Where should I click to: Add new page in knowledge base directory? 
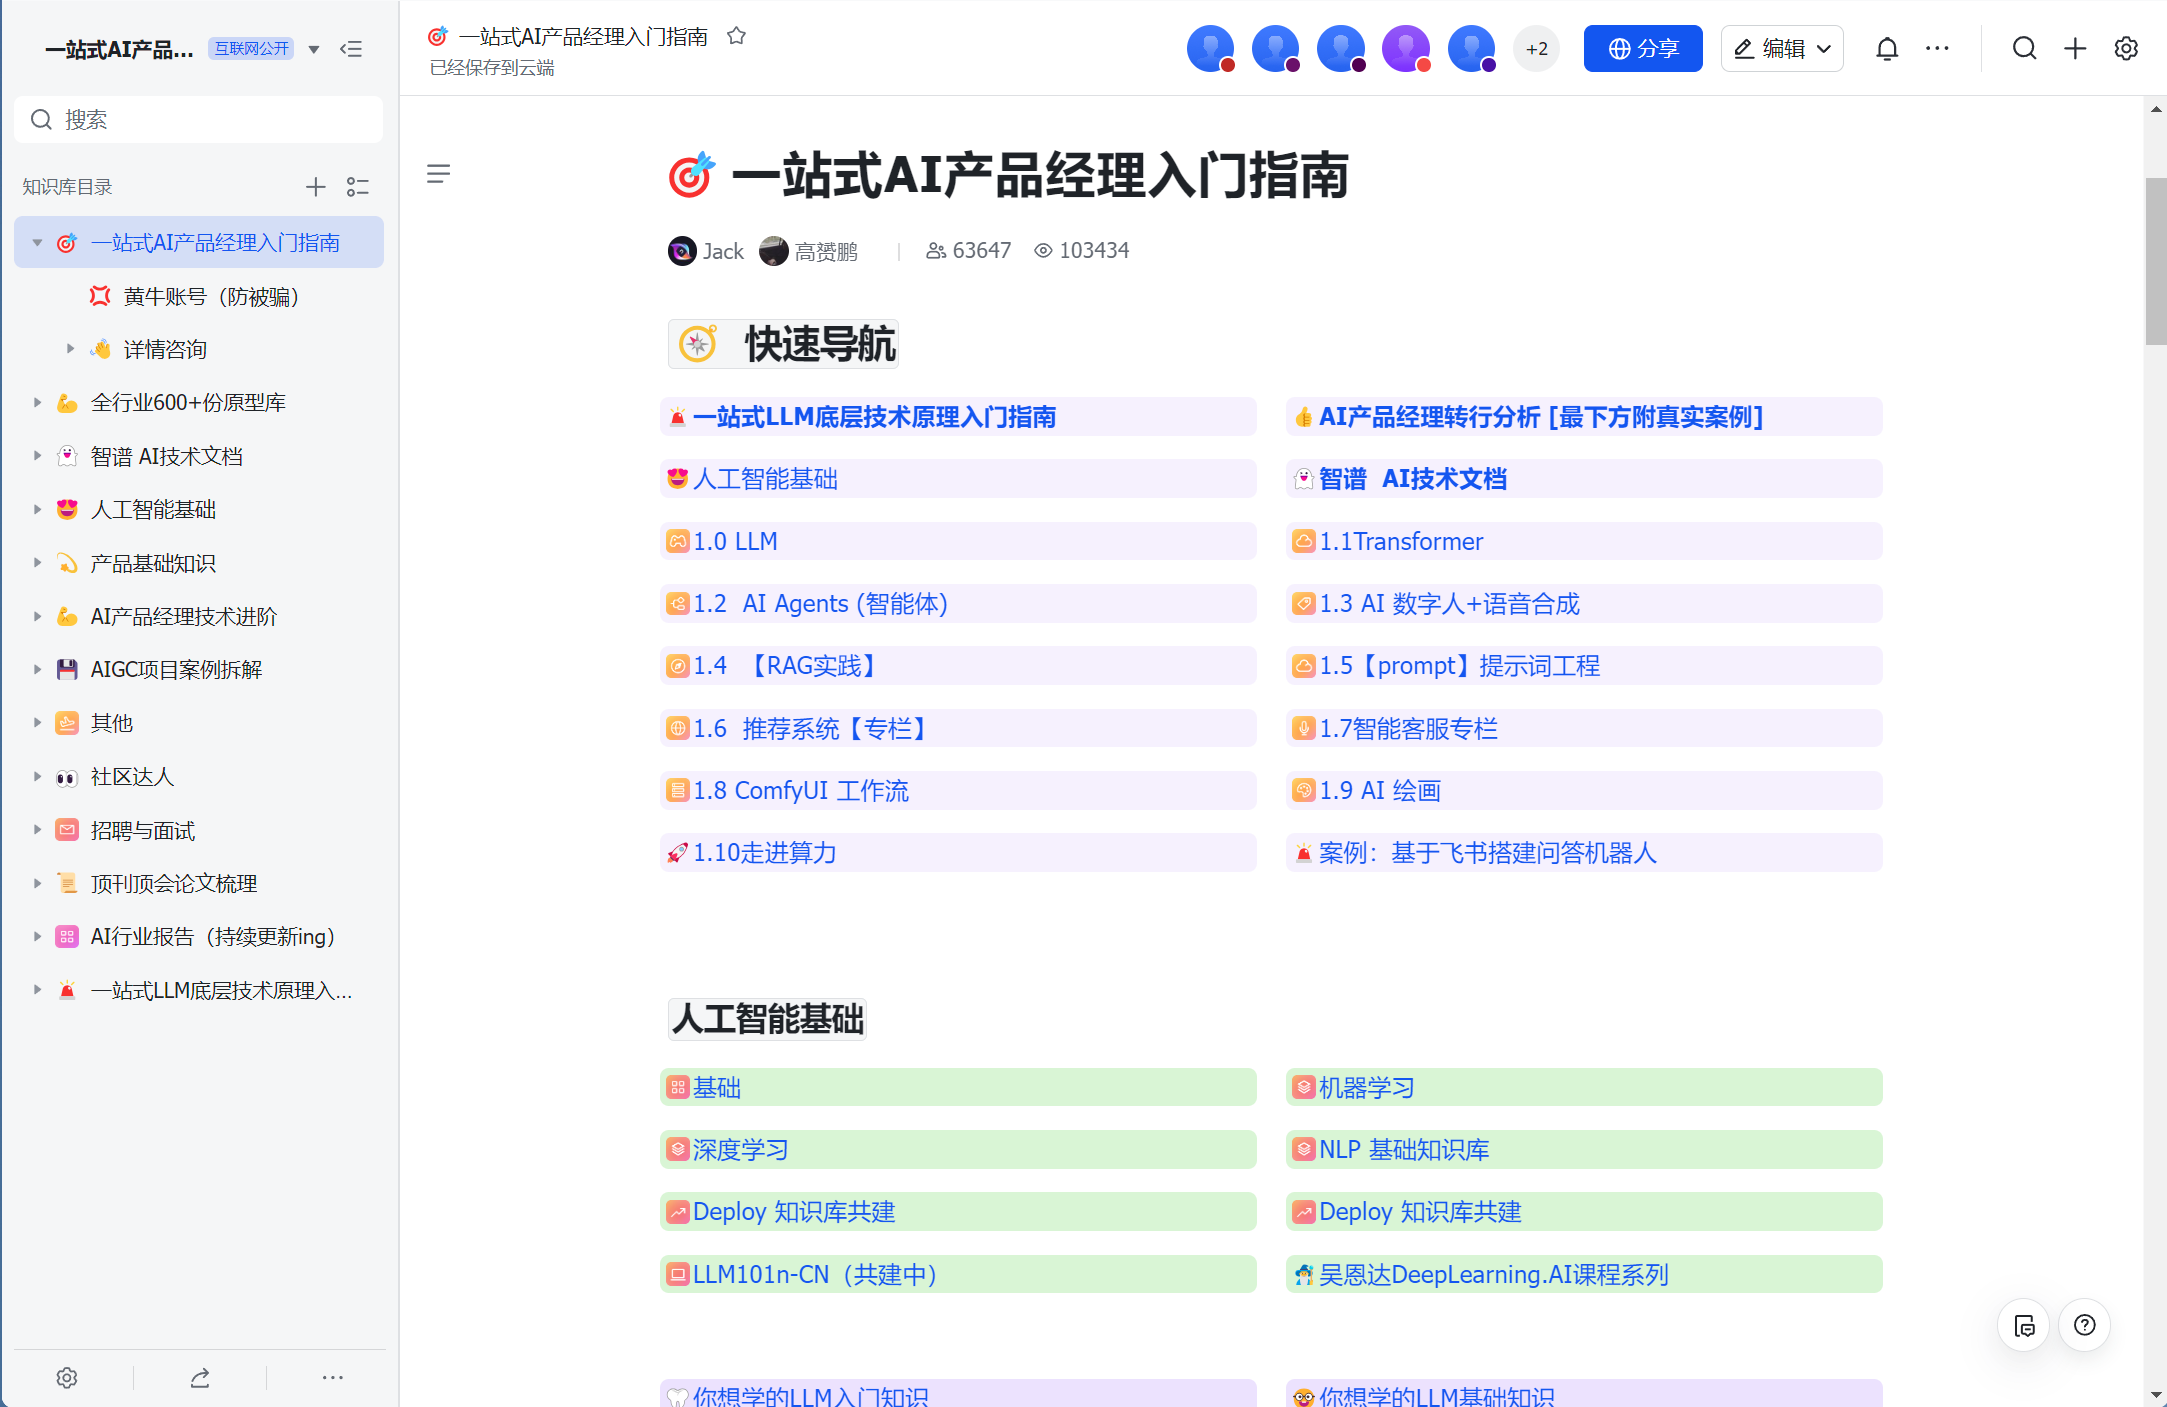315,187
